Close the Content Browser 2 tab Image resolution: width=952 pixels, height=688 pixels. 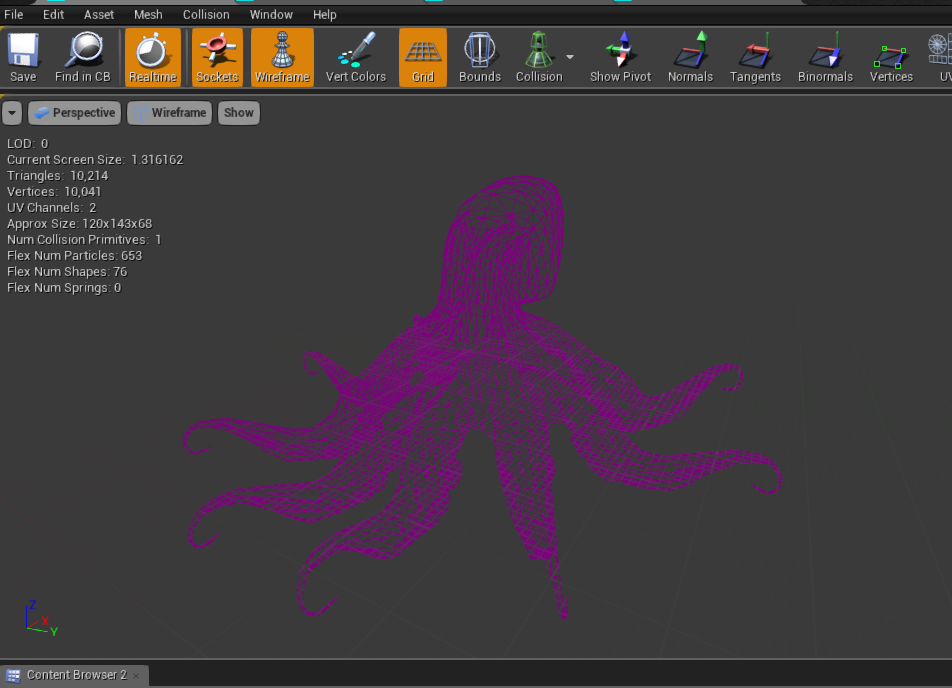click(x=137, y=675)
